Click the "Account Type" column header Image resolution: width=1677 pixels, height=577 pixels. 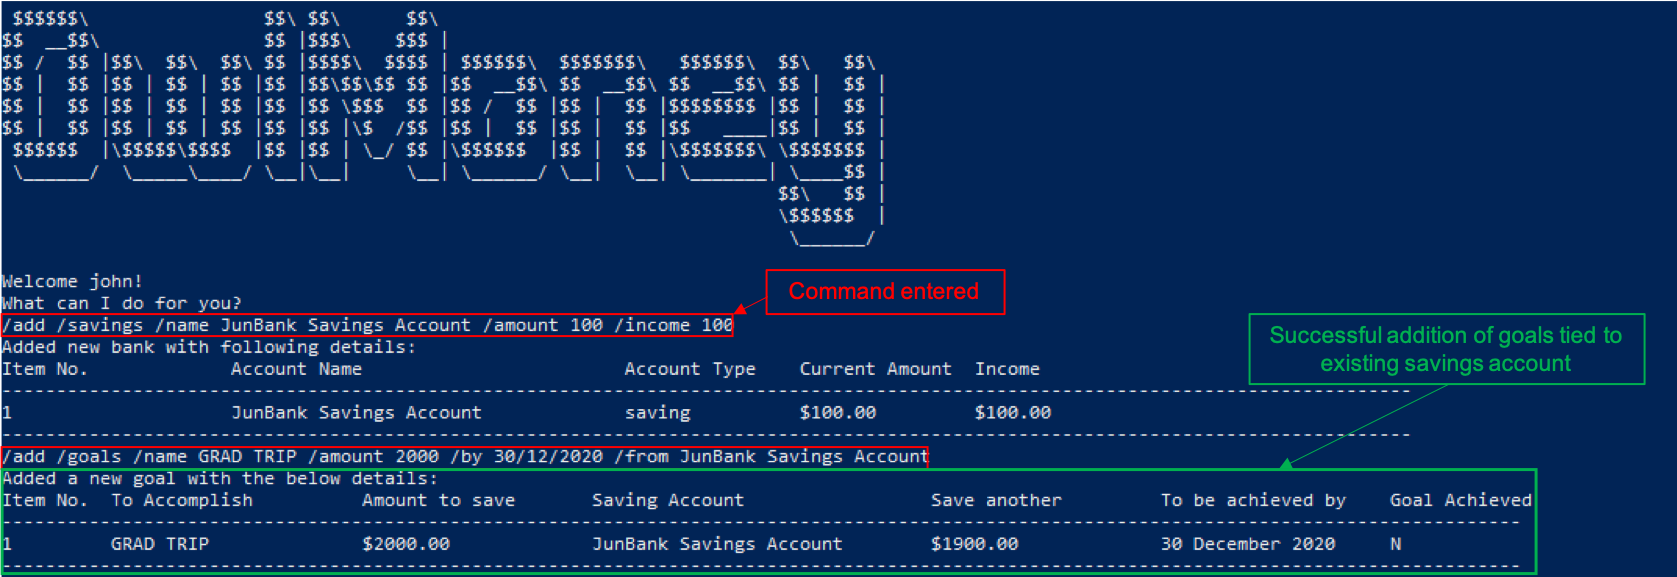click(x=689, y=369)
